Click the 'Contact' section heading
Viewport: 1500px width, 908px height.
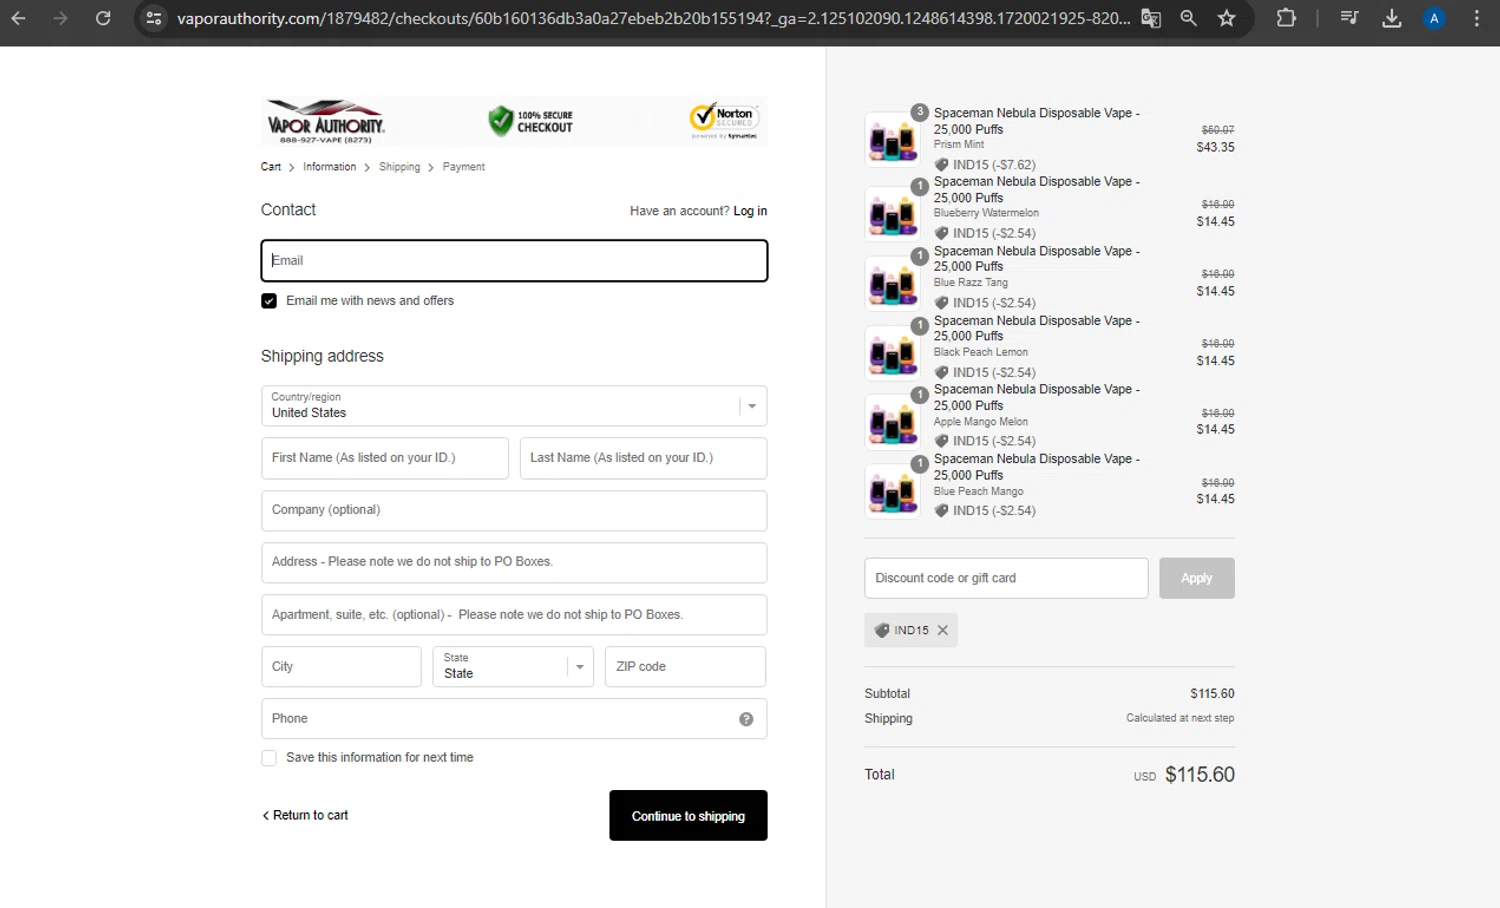(288, 210)
